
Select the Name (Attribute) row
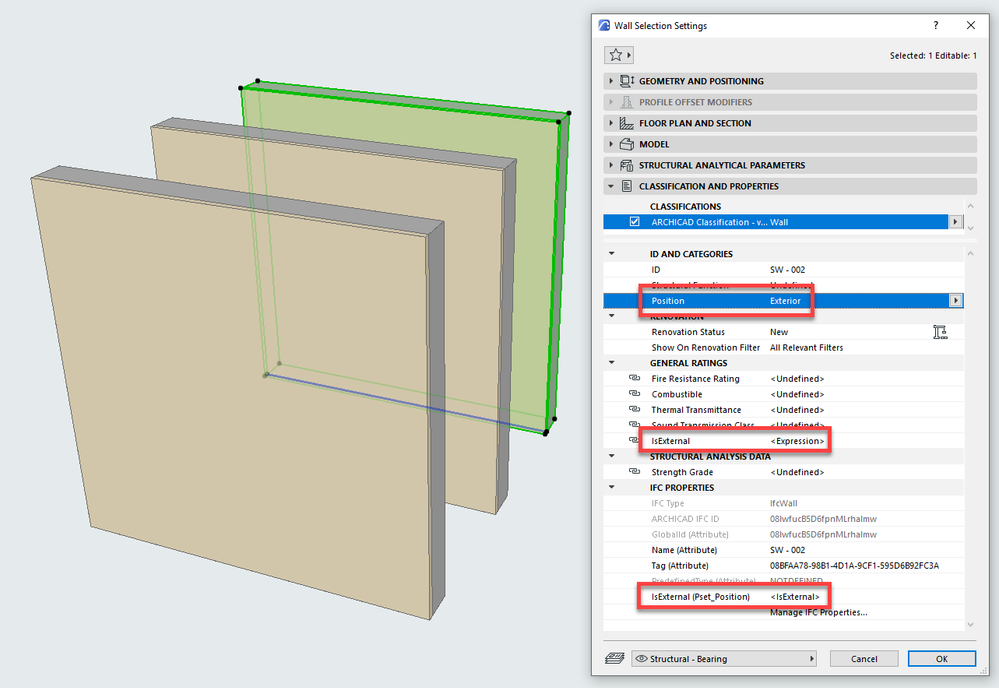783,550
